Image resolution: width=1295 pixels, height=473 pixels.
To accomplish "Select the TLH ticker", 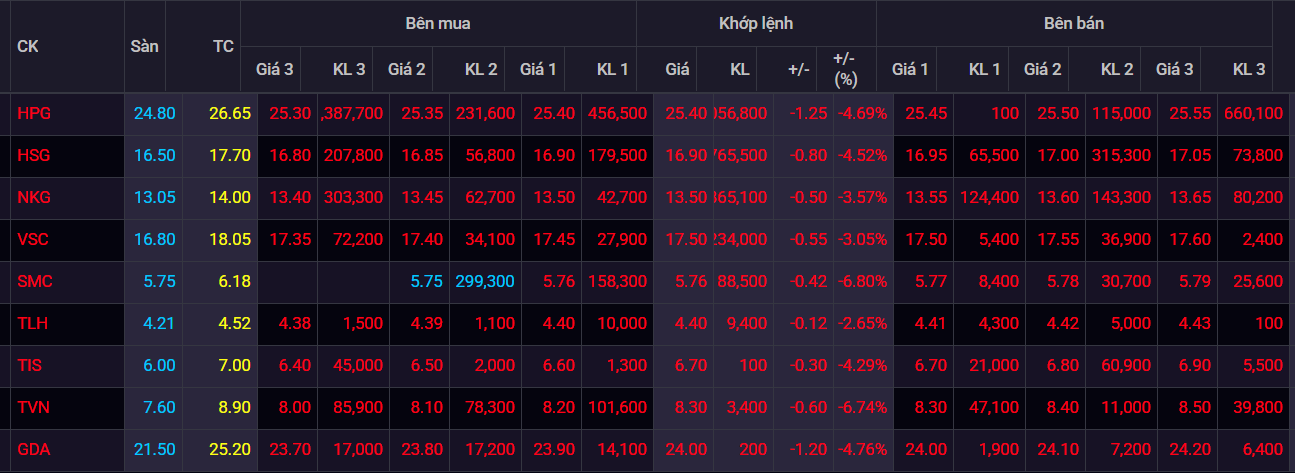I will (x=32, y=324).
